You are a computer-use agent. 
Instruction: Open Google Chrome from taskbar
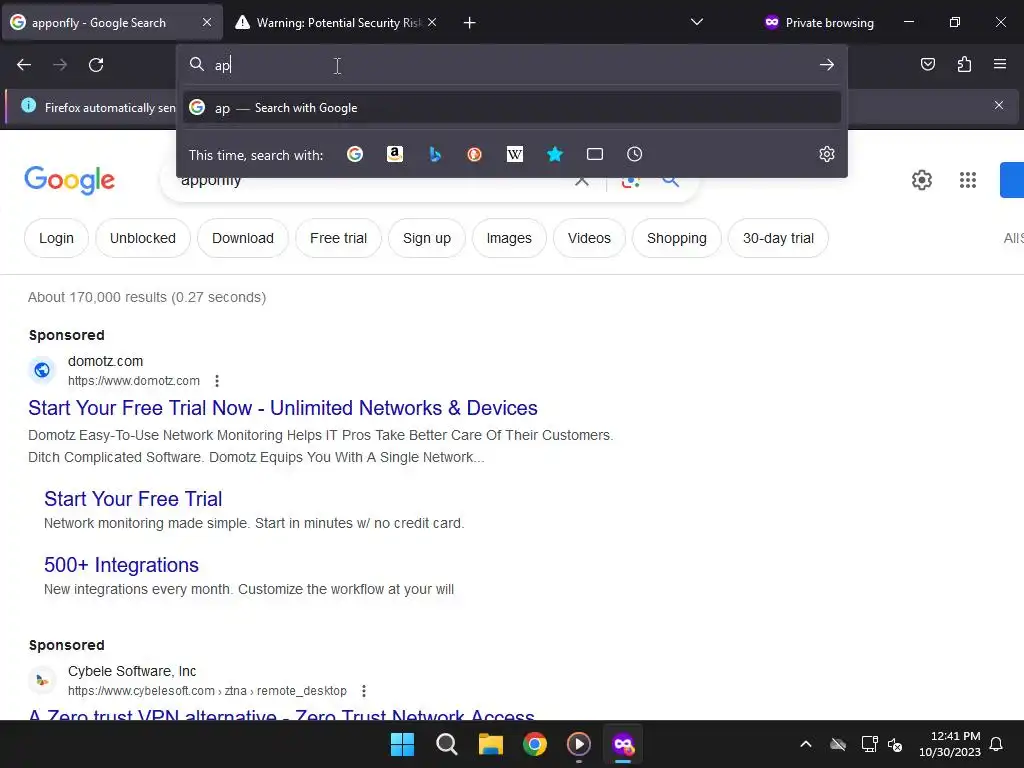click(x=535, y=744)
